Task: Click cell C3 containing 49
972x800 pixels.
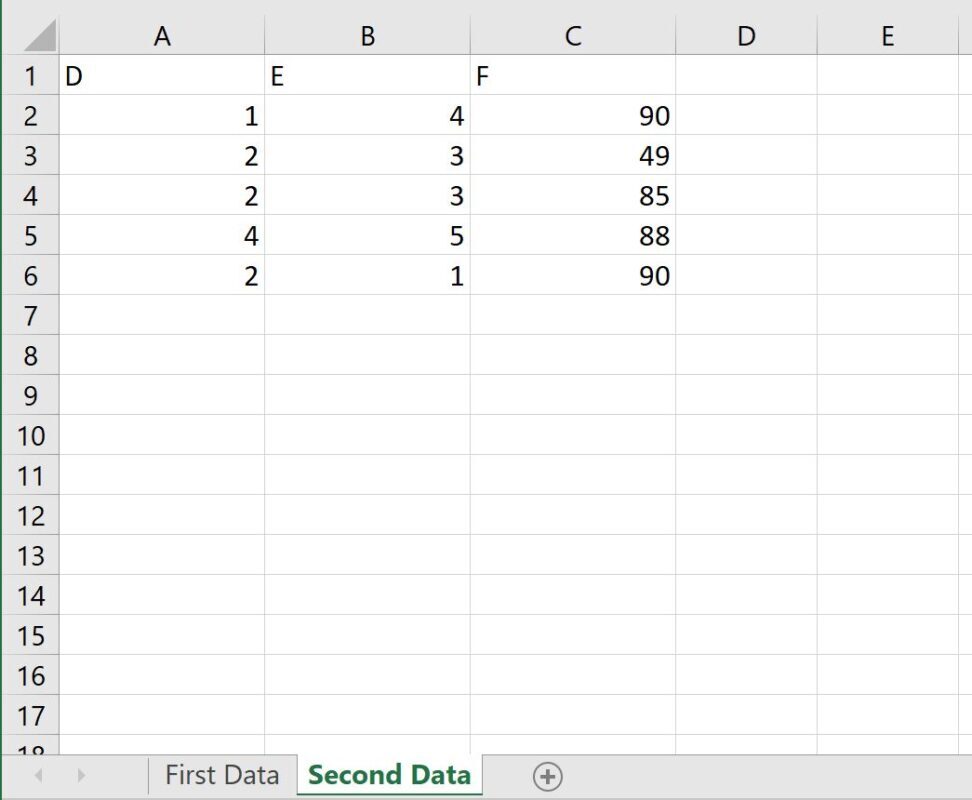Action: tap(573, 155)
